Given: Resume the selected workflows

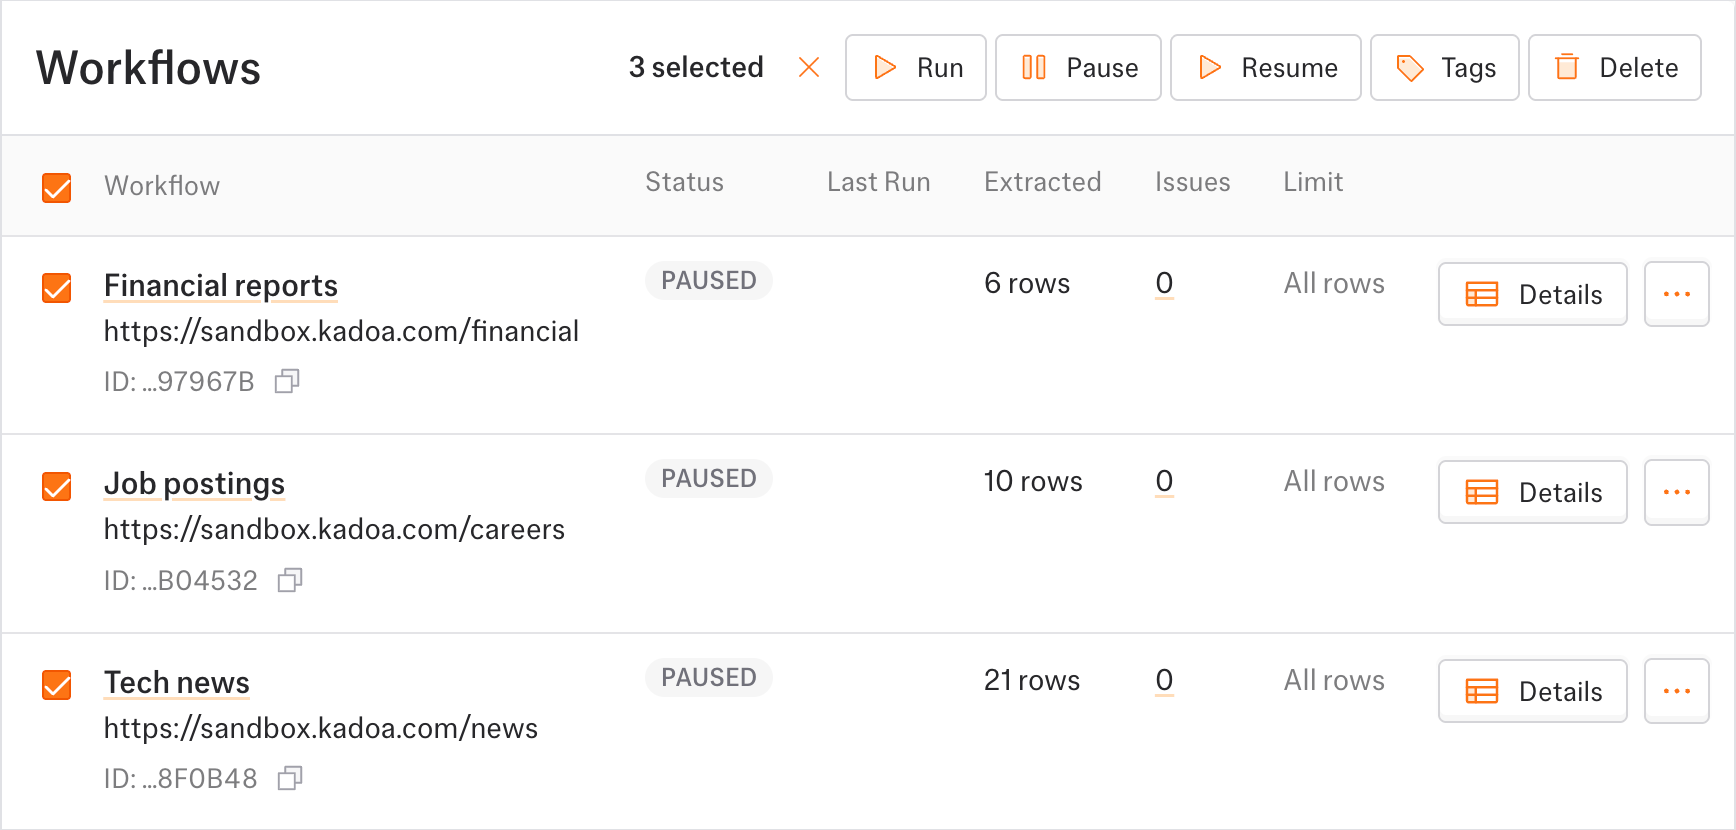Looking at the screenshot, I should [1265, 68].
